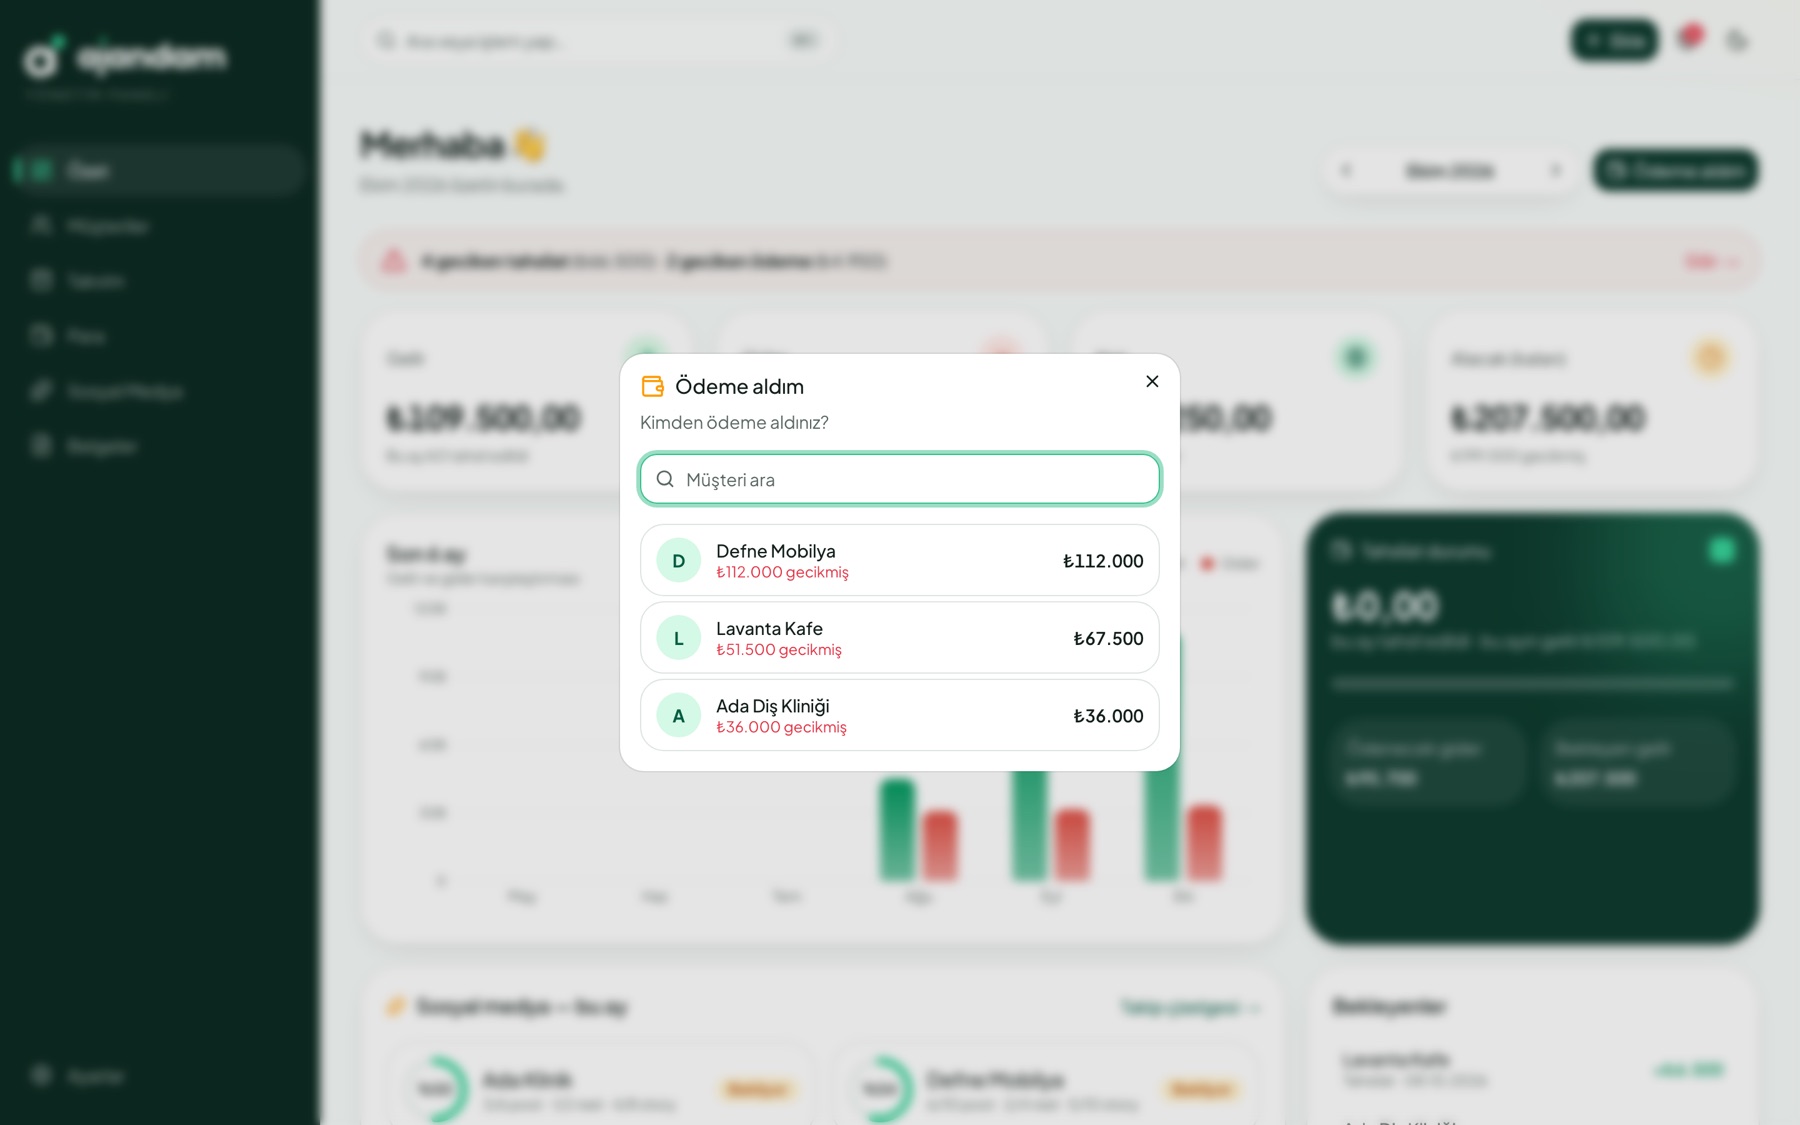Choose Lavanta Kafe as the paying customer
Viewport: 1800px width, 1125px height.
point(900,638)
